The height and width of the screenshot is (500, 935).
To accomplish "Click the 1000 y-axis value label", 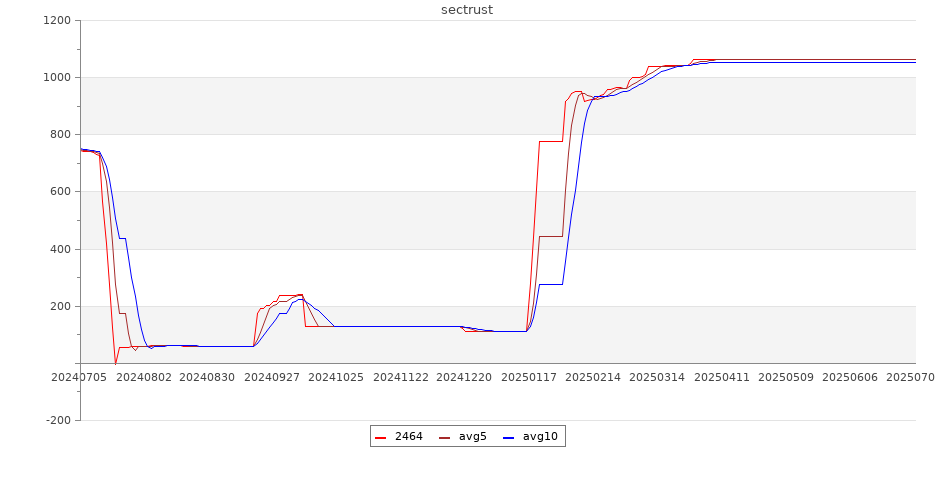I will (57, 78).
